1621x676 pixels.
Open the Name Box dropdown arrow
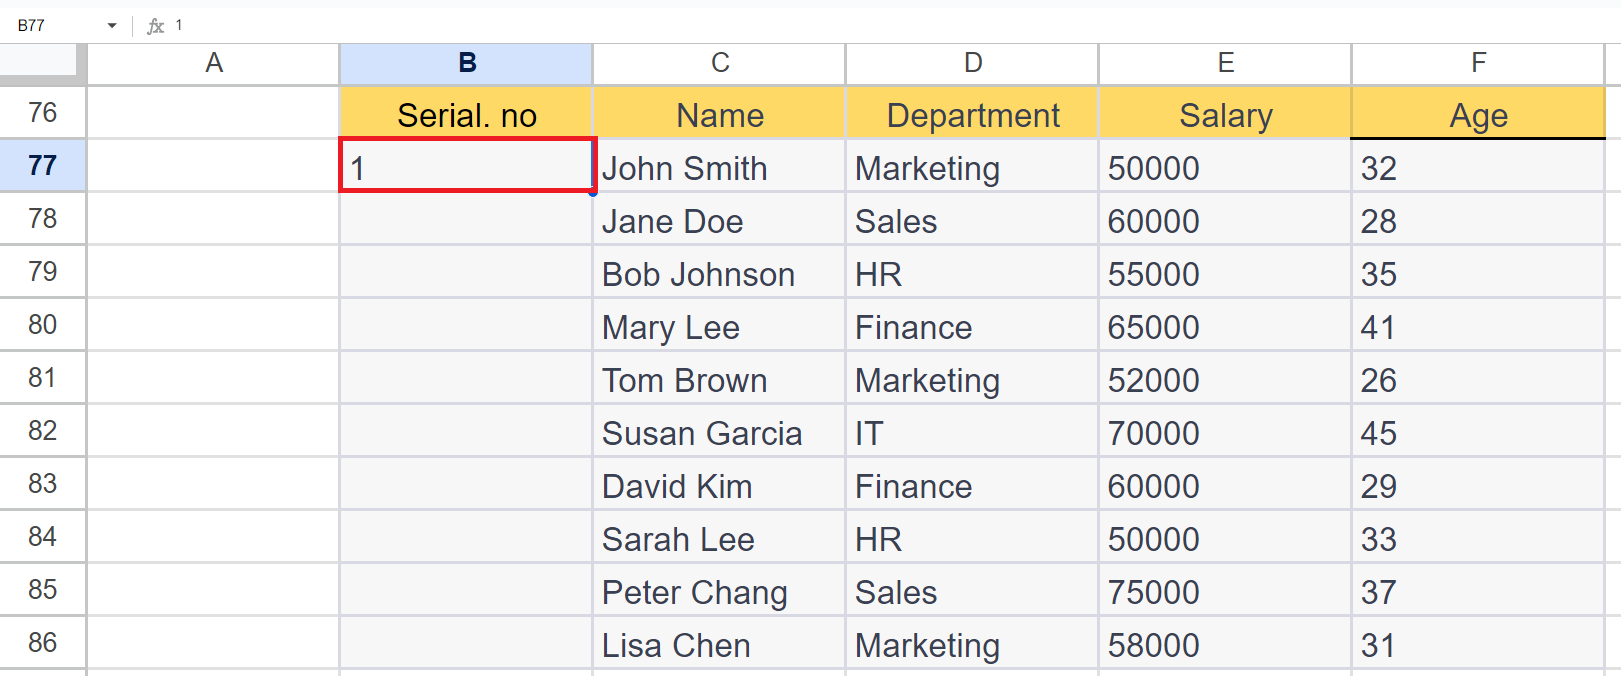click(111, 25)
